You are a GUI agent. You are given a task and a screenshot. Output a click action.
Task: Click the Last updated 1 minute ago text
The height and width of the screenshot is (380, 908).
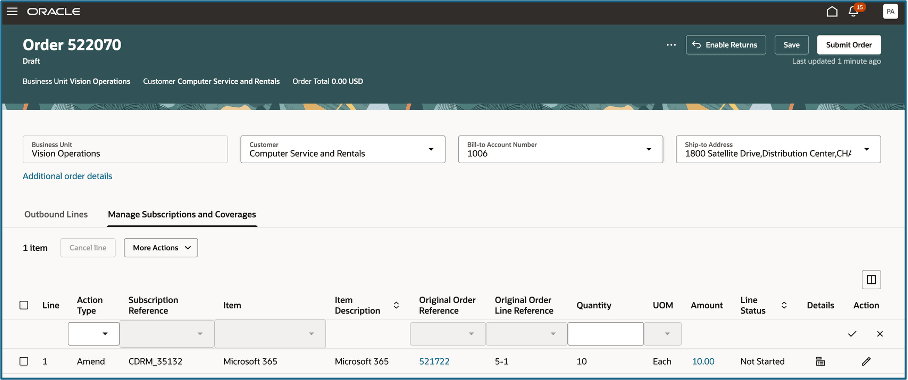tap(837, 61)
